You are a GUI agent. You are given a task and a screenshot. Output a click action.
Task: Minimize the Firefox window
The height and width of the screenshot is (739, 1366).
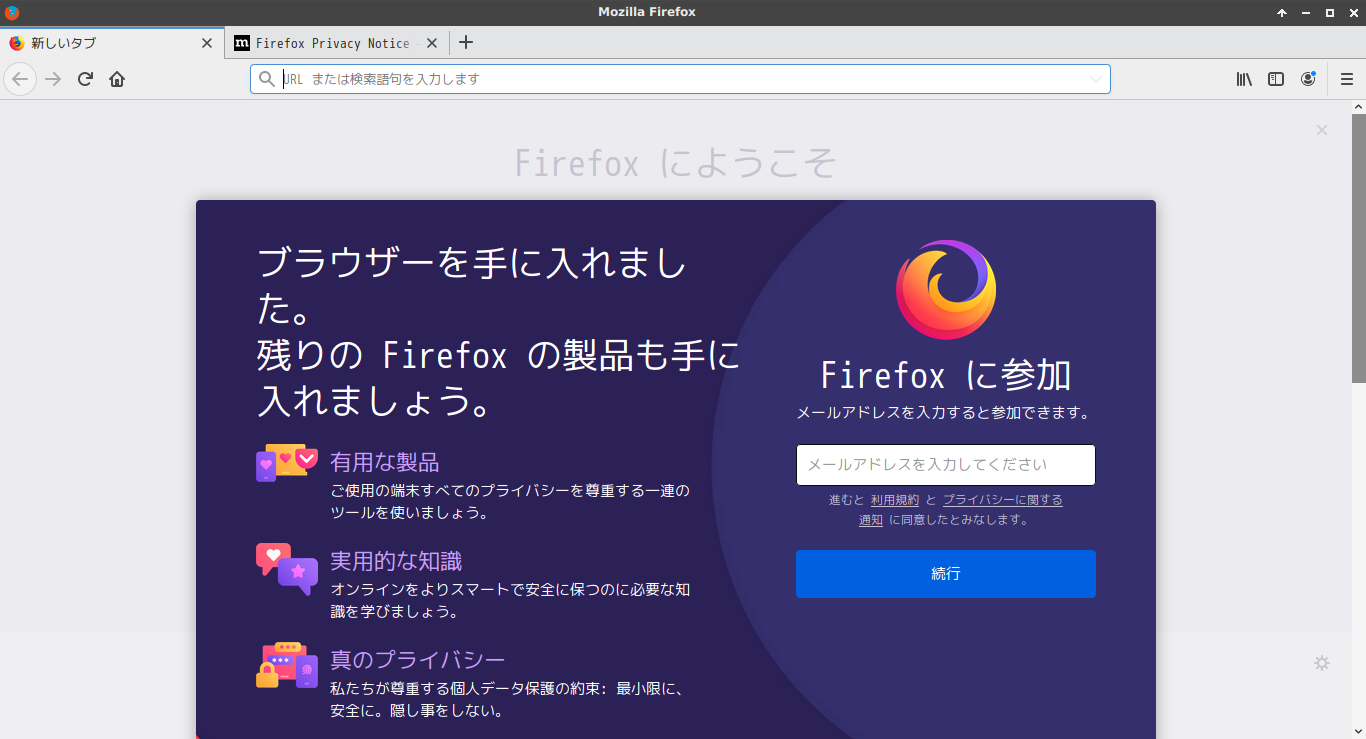(x=1306, y=12)
